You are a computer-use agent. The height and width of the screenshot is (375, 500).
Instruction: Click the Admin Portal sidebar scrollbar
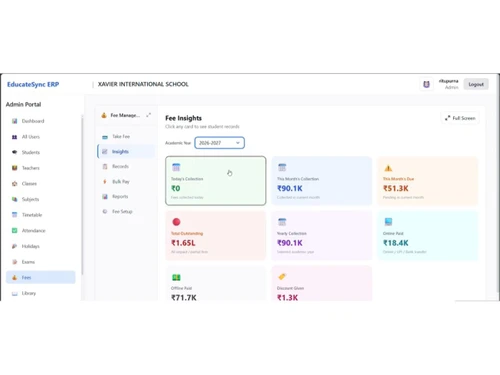pos(82,195)
